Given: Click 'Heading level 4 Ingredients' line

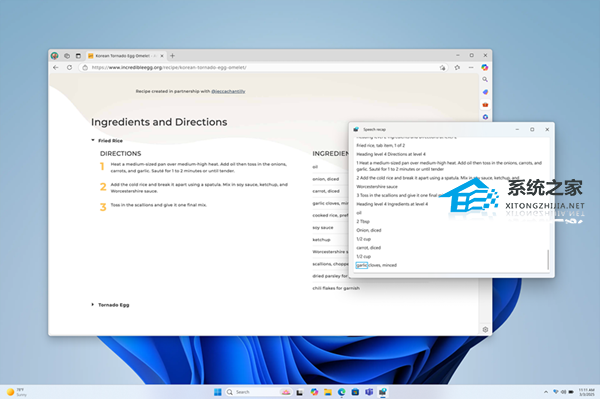Looking at the screenshot, I should (x=392, y=204).
